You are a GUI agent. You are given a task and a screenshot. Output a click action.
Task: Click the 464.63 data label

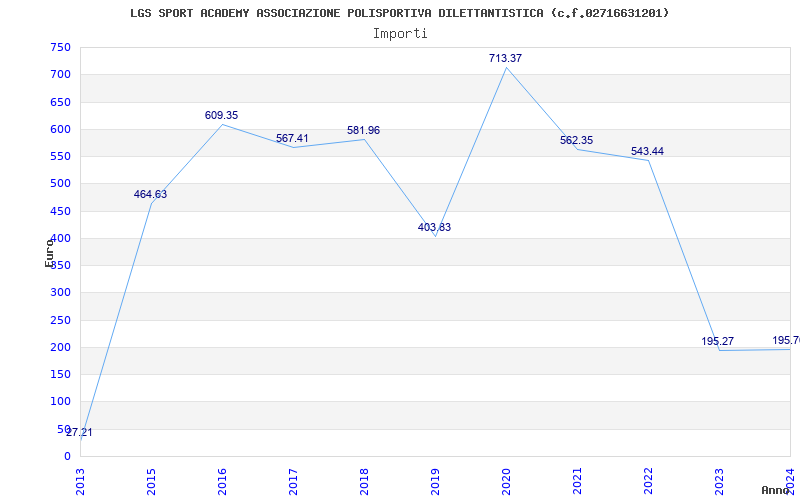point(151,194)
